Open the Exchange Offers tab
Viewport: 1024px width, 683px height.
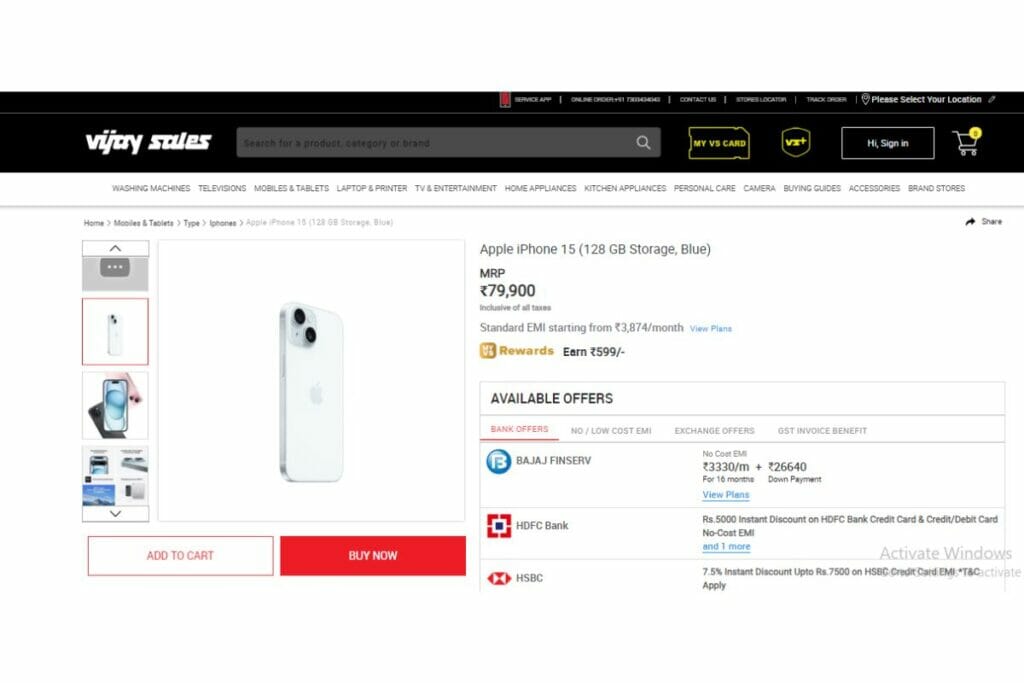pyautogui.click(x=714, y=431)
